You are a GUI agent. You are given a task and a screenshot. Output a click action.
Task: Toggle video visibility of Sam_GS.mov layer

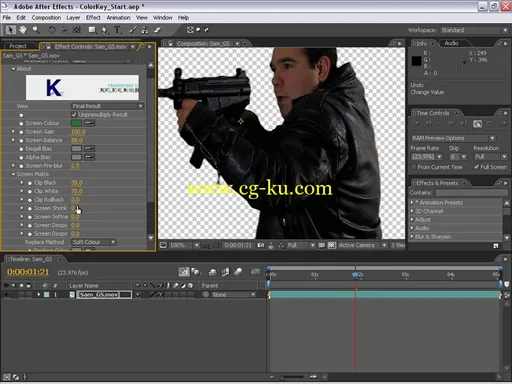(x=6, y=295)
